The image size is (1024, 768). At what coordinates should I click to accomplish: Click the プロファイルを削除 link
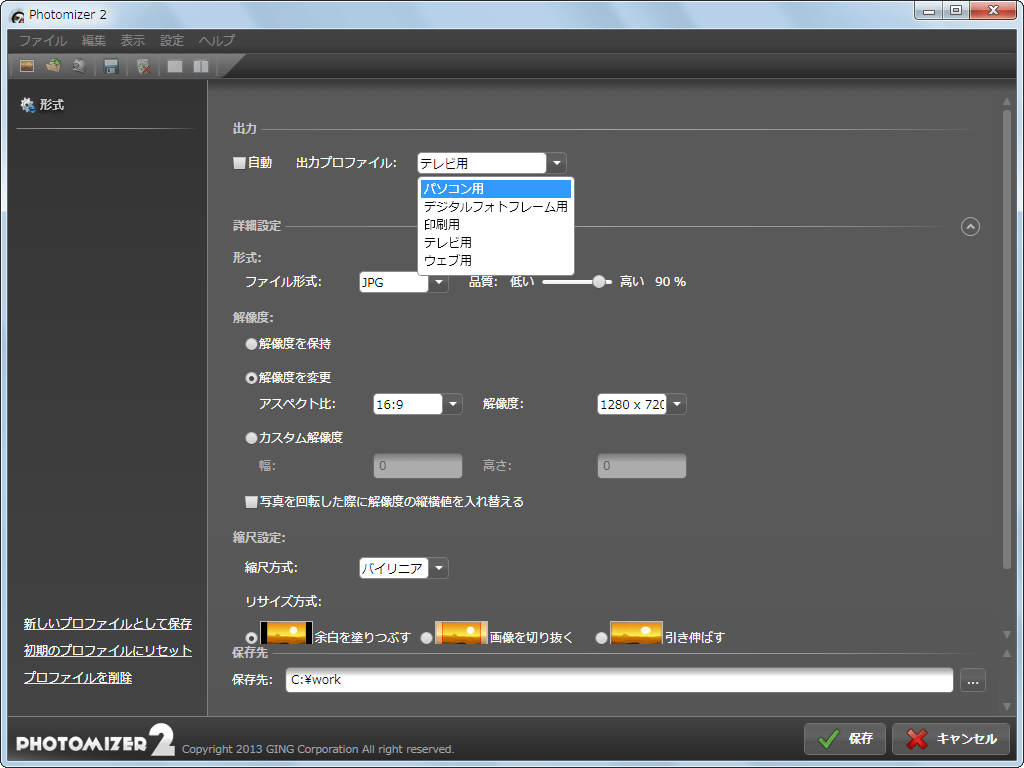pyautogui.click(x=78, y=677)
